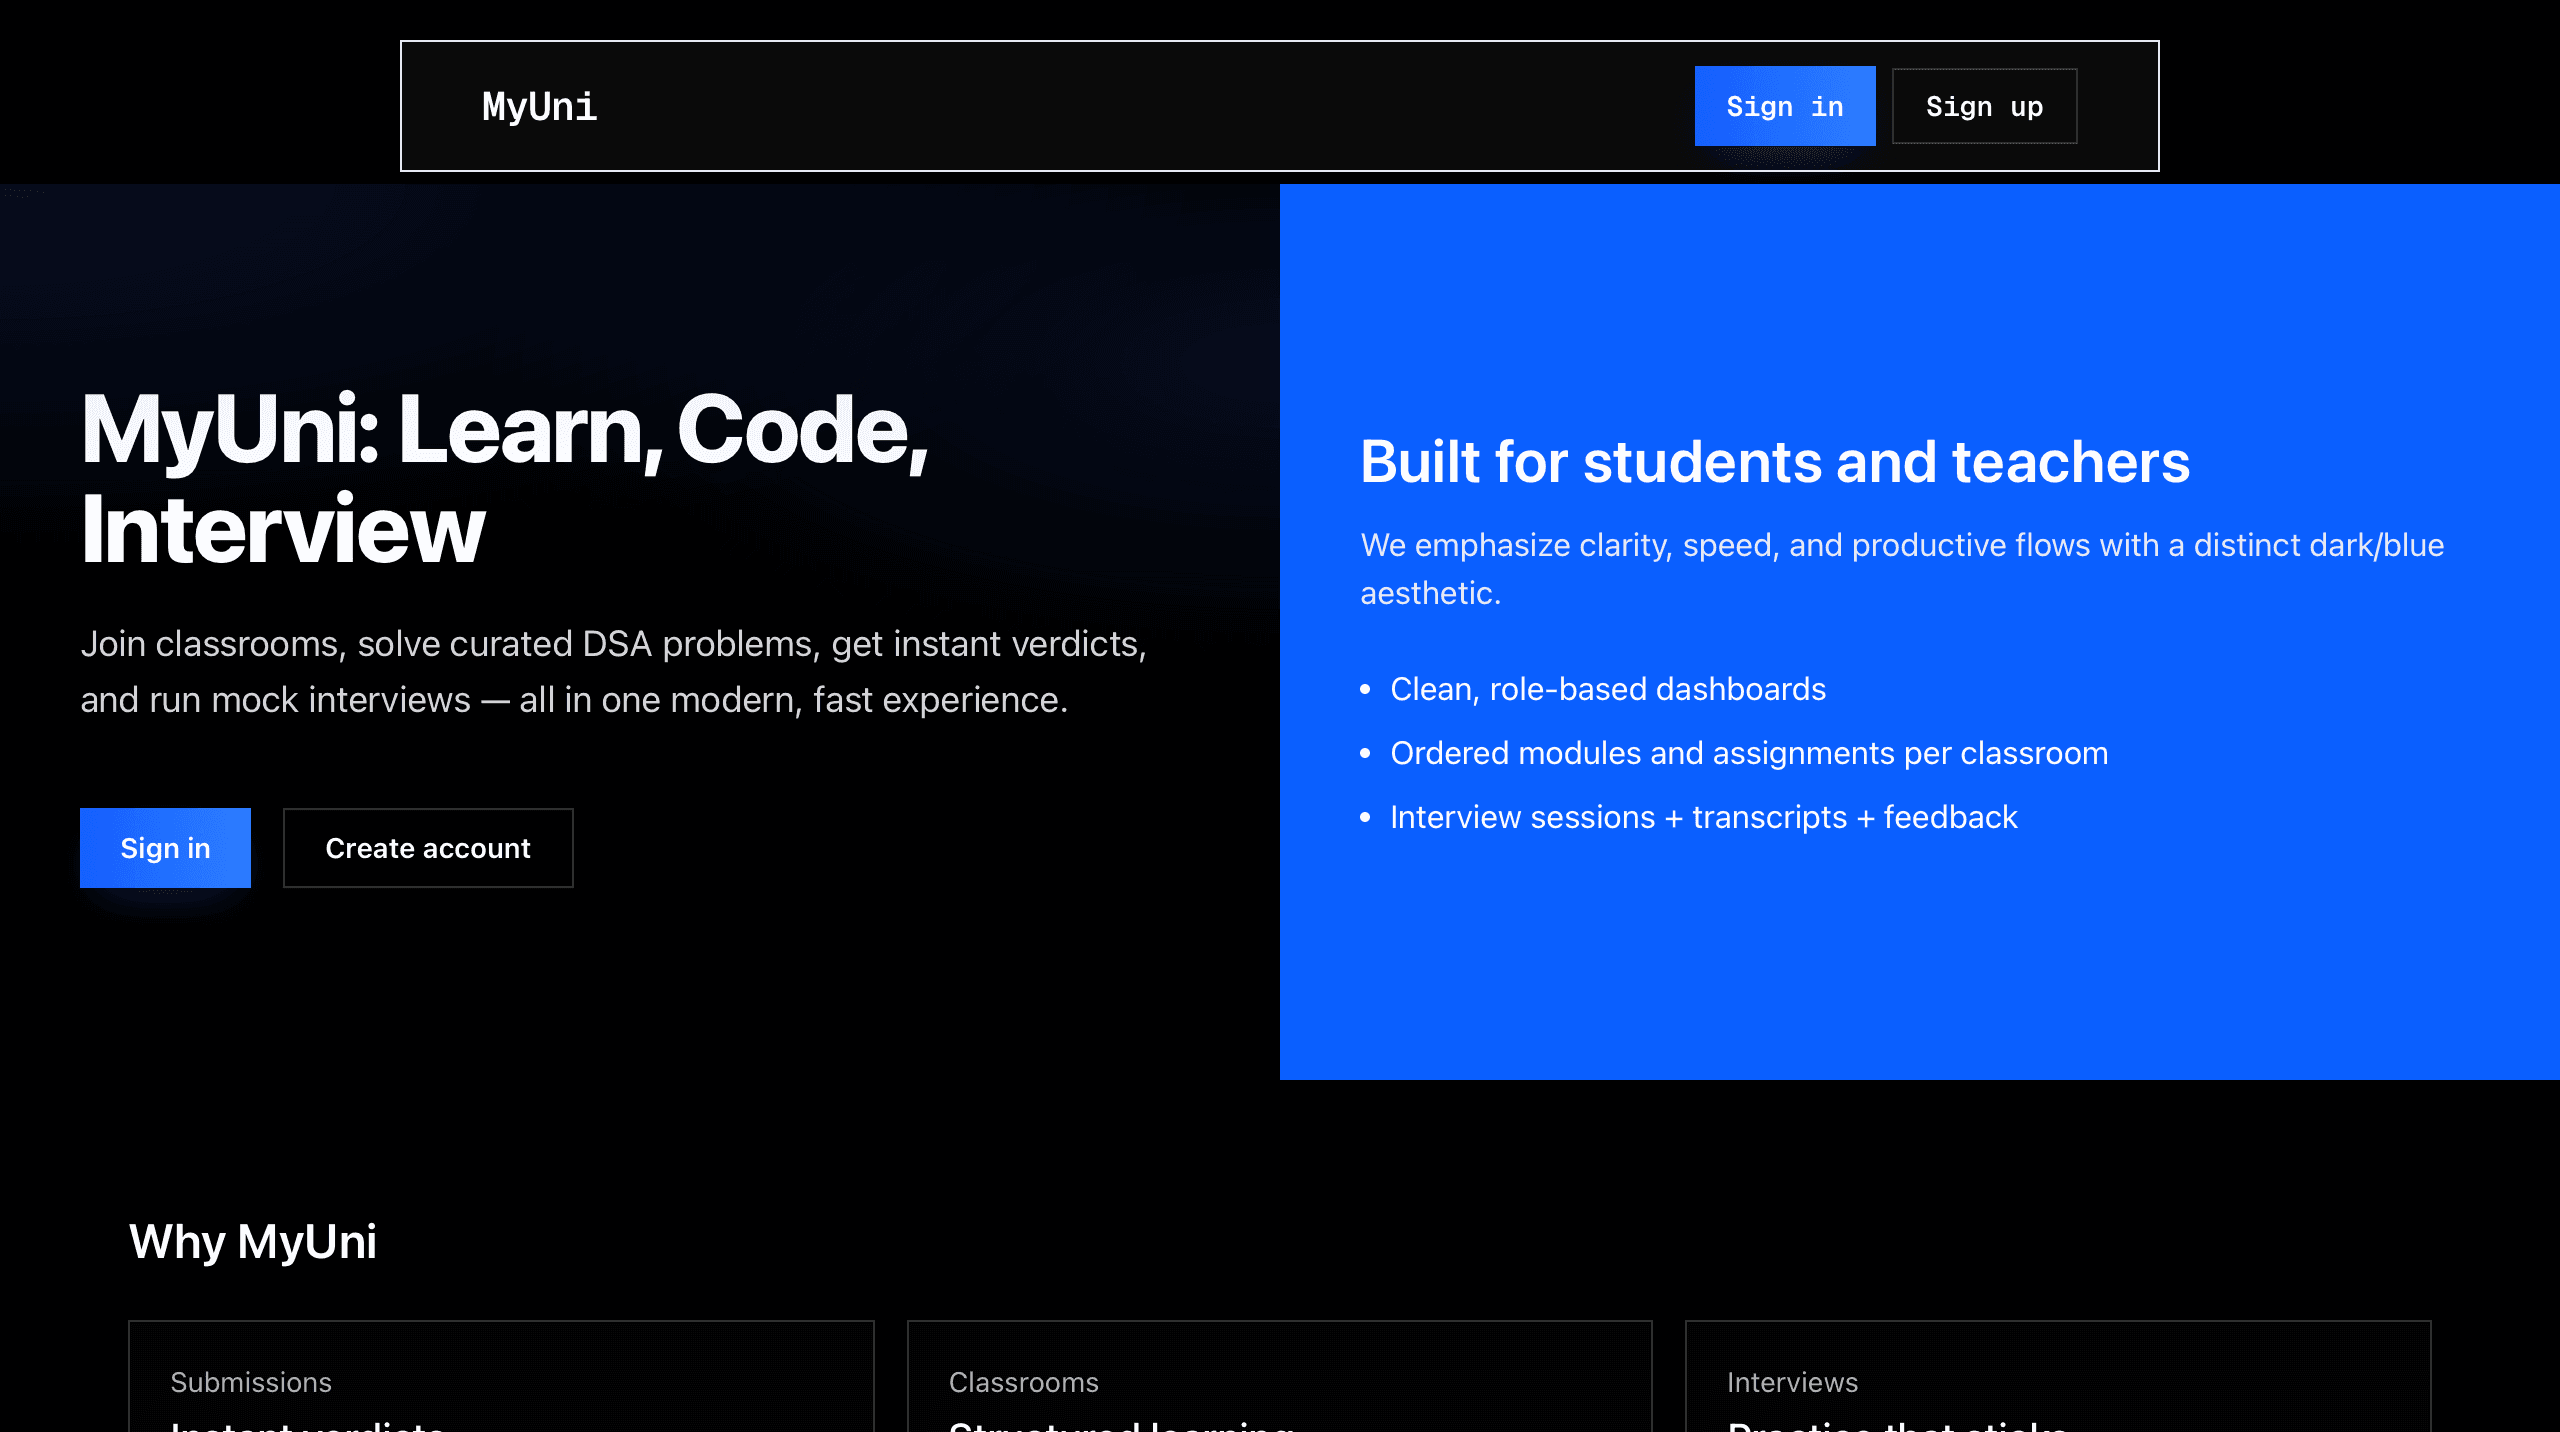Click the blue Sign in button in the hero

pos(165,848)
